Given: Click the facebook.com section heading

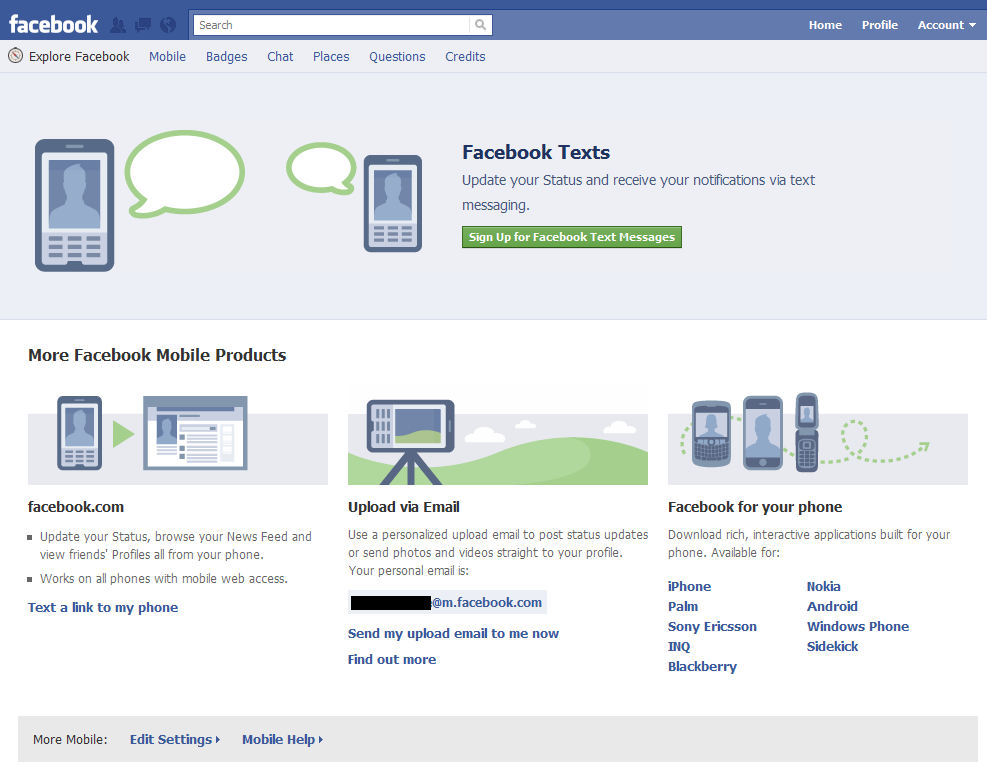Looking at the screenshot, I should pyautogui.click(x=76, y=507).
